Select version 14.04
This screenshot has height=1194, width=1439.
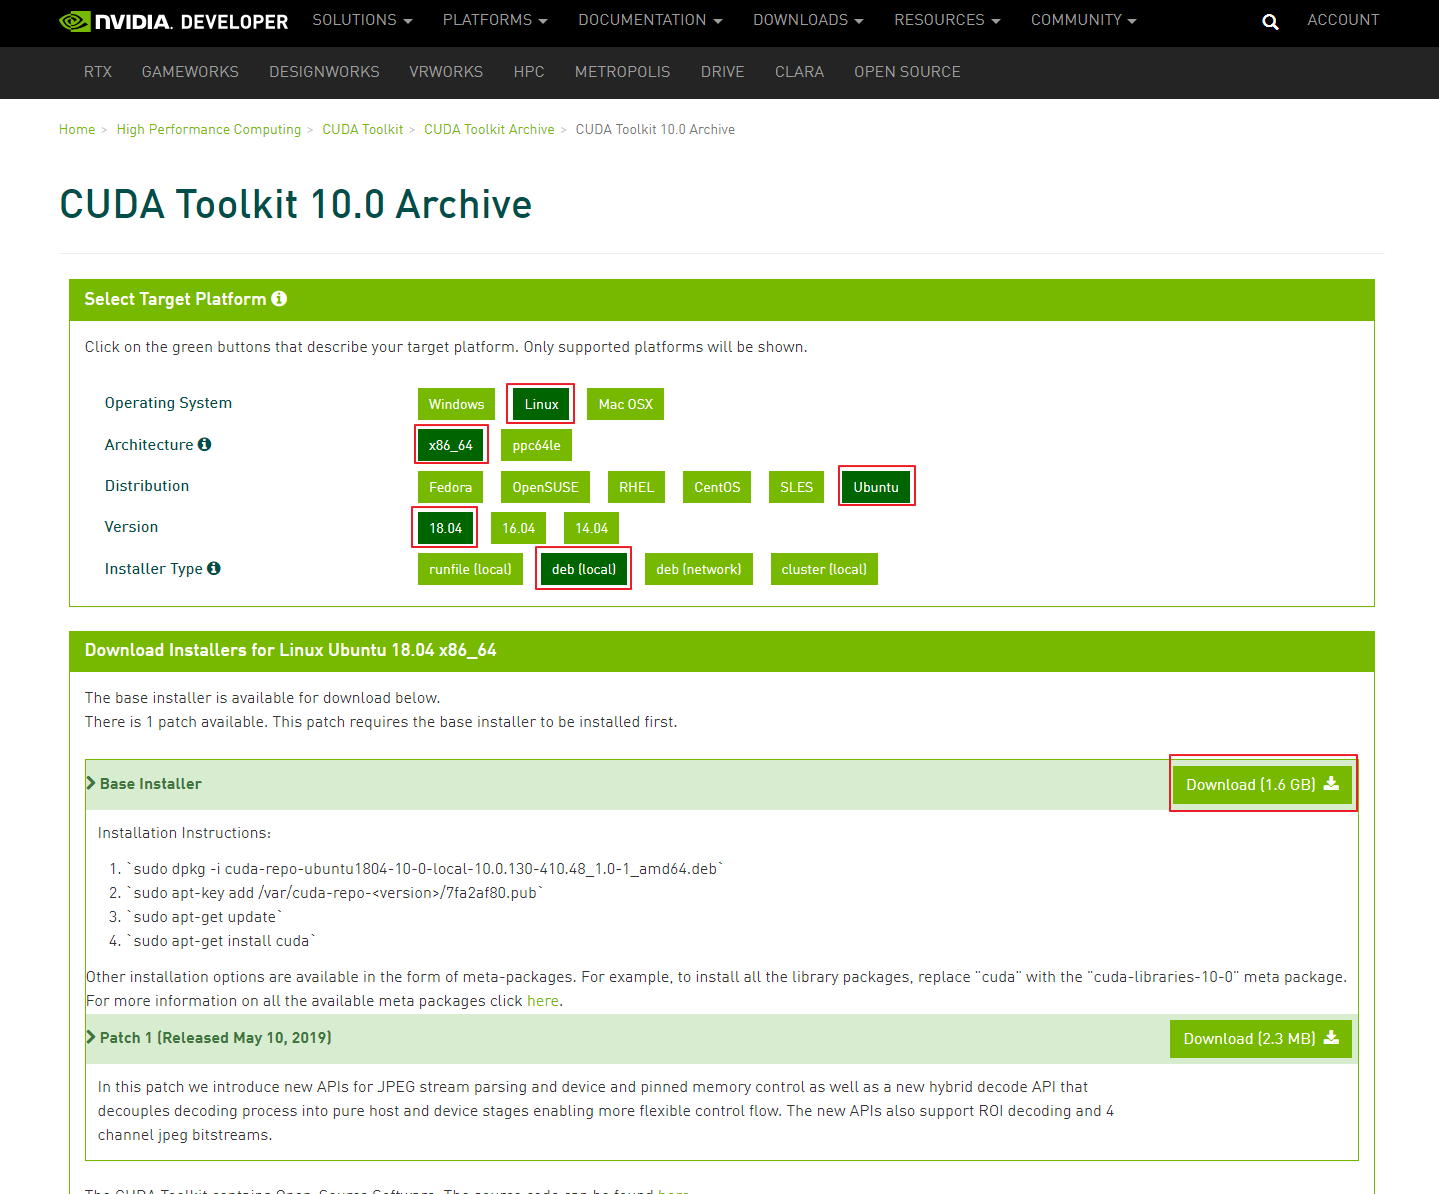[x=591, y=528]
